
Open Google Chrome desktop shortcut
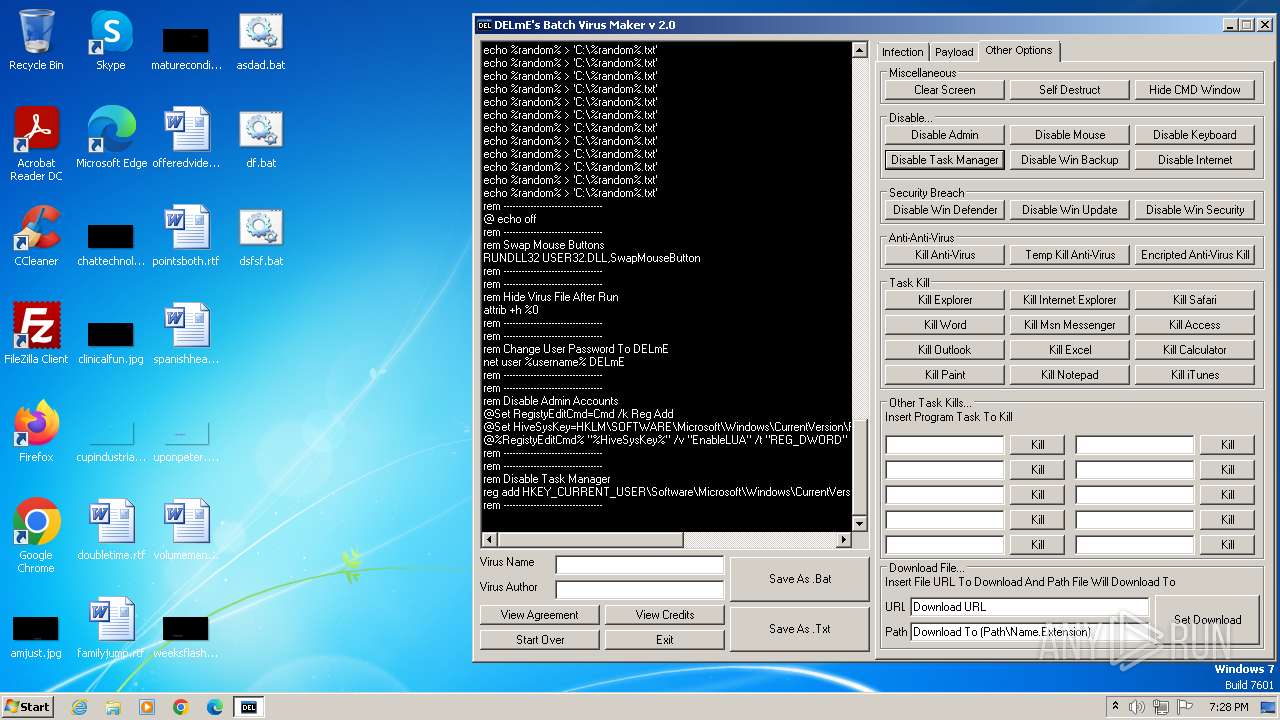(36, 536)
